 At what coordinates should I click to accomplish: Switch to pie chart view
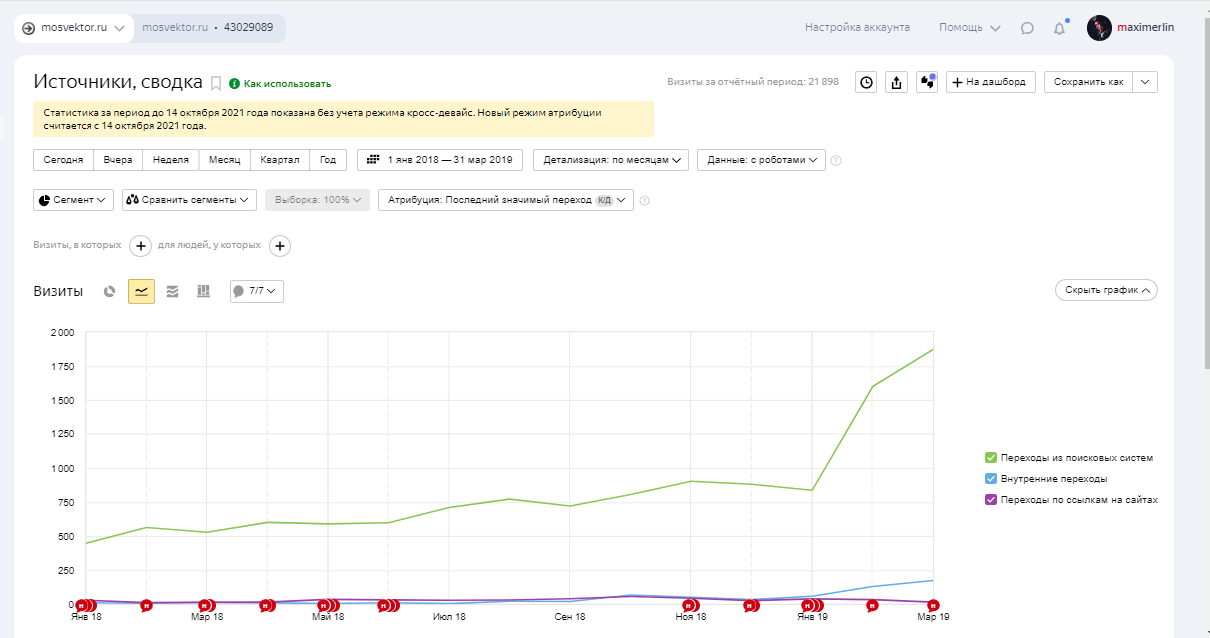[x=110, y=291]
